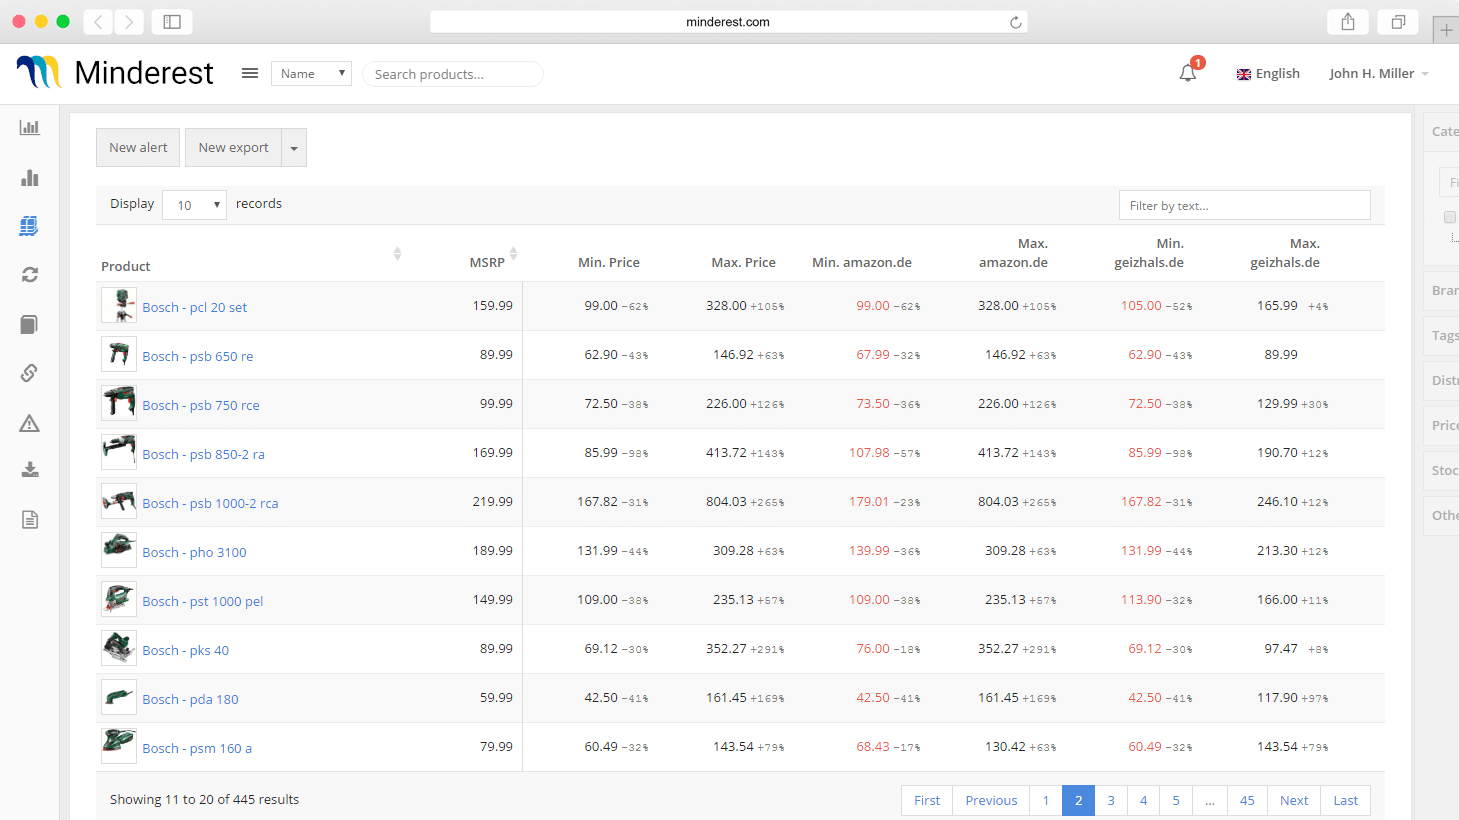Screen dimensions: 1459x820
Task: Click Bosch pks 40 thumbnail
Action: pos(119,648)
